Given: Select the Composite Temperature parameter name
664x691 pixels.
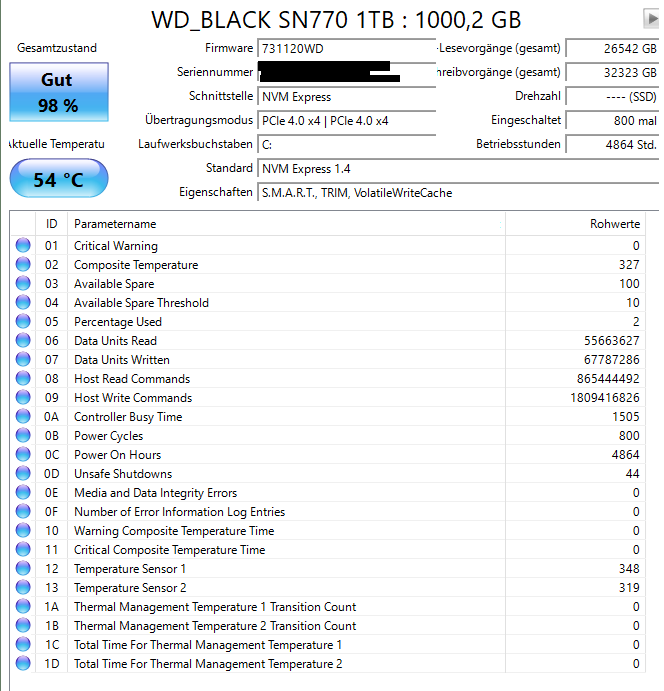Looking at the screenshot, I should (x=136, y=265).
